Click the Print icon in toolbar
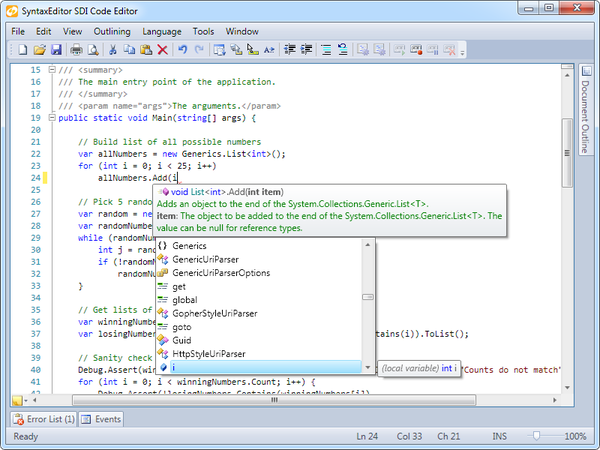 coord(76,49)
